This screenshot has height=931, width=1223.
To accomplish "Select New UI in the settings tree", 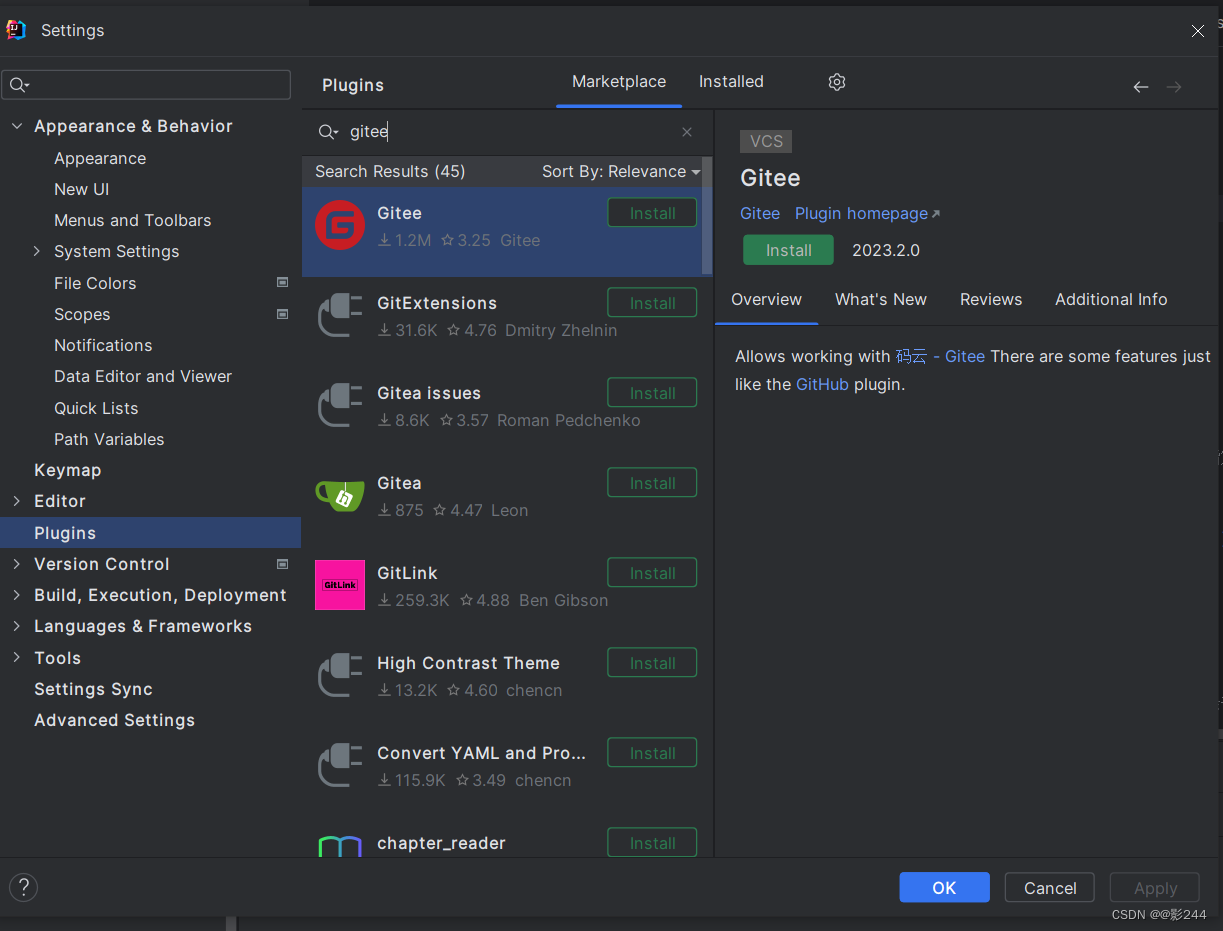I will (x=82, y=189).
